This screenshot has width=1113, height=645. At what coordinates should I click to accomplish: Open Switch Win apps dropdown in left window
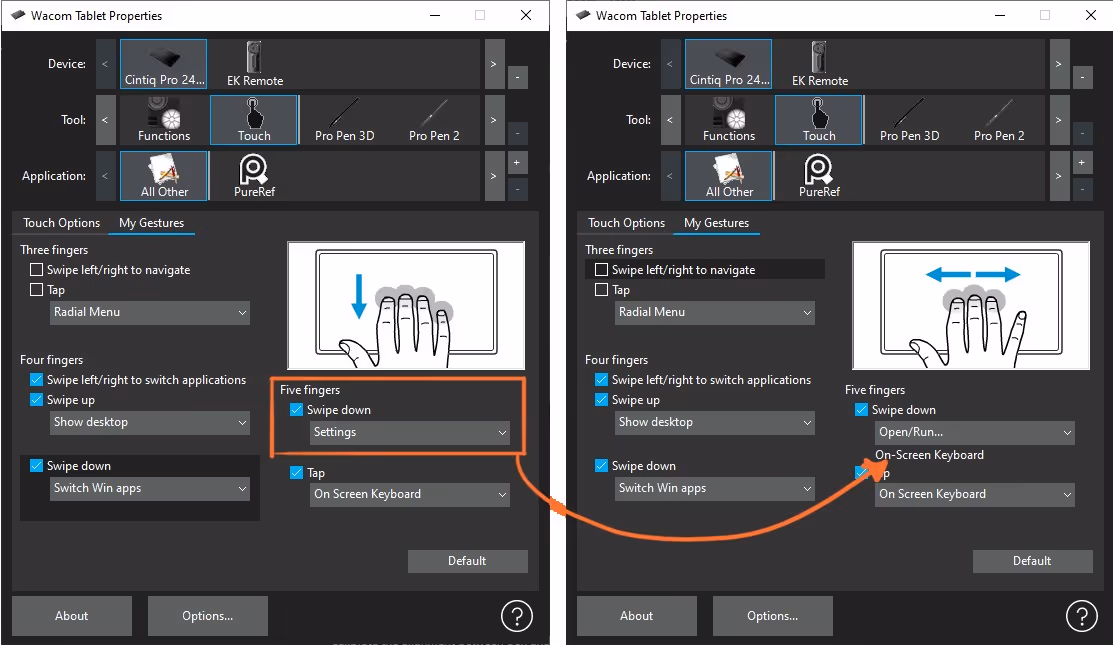pyautogui.click(x=150, y=488)
